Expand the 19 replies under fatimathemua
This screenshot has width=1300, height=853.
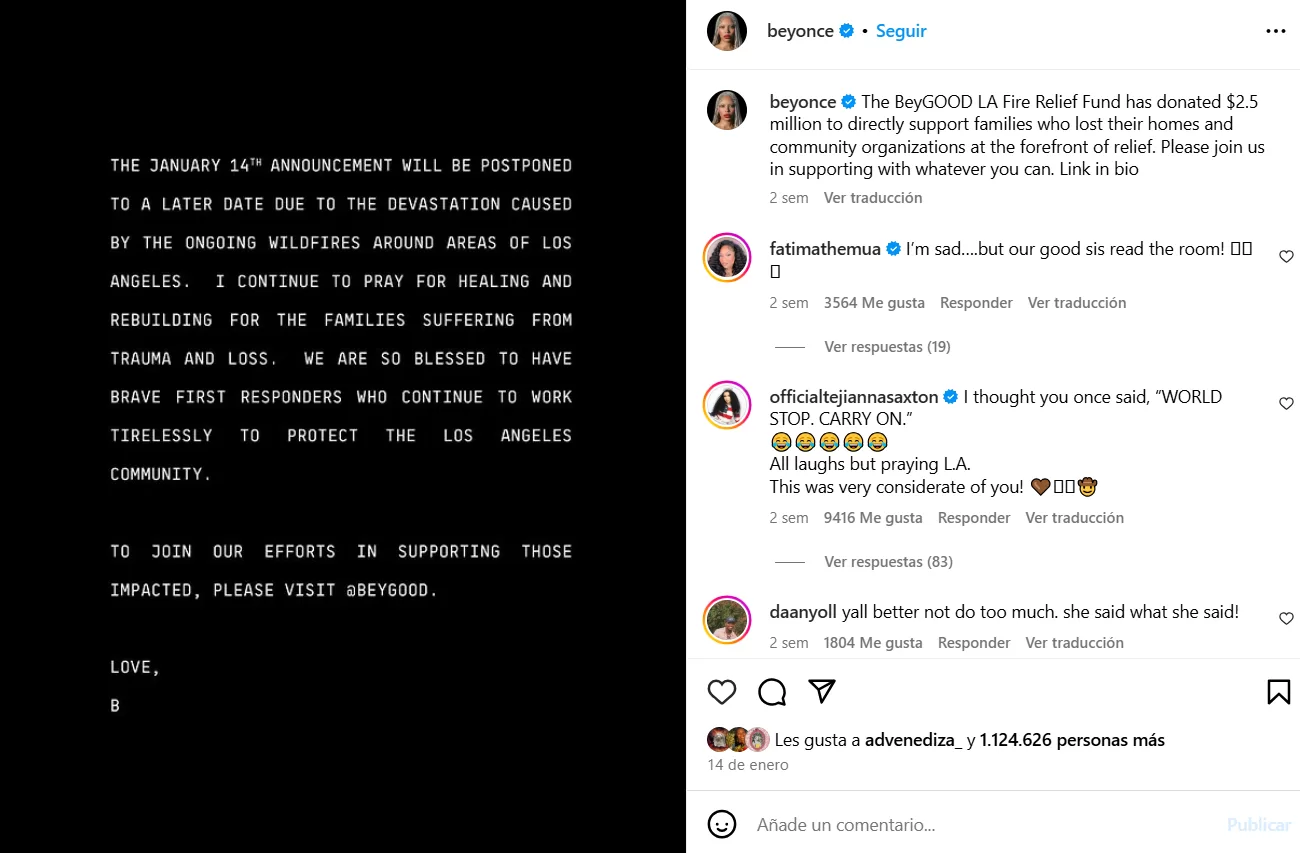pyautogui.click(x=887, y=347)
